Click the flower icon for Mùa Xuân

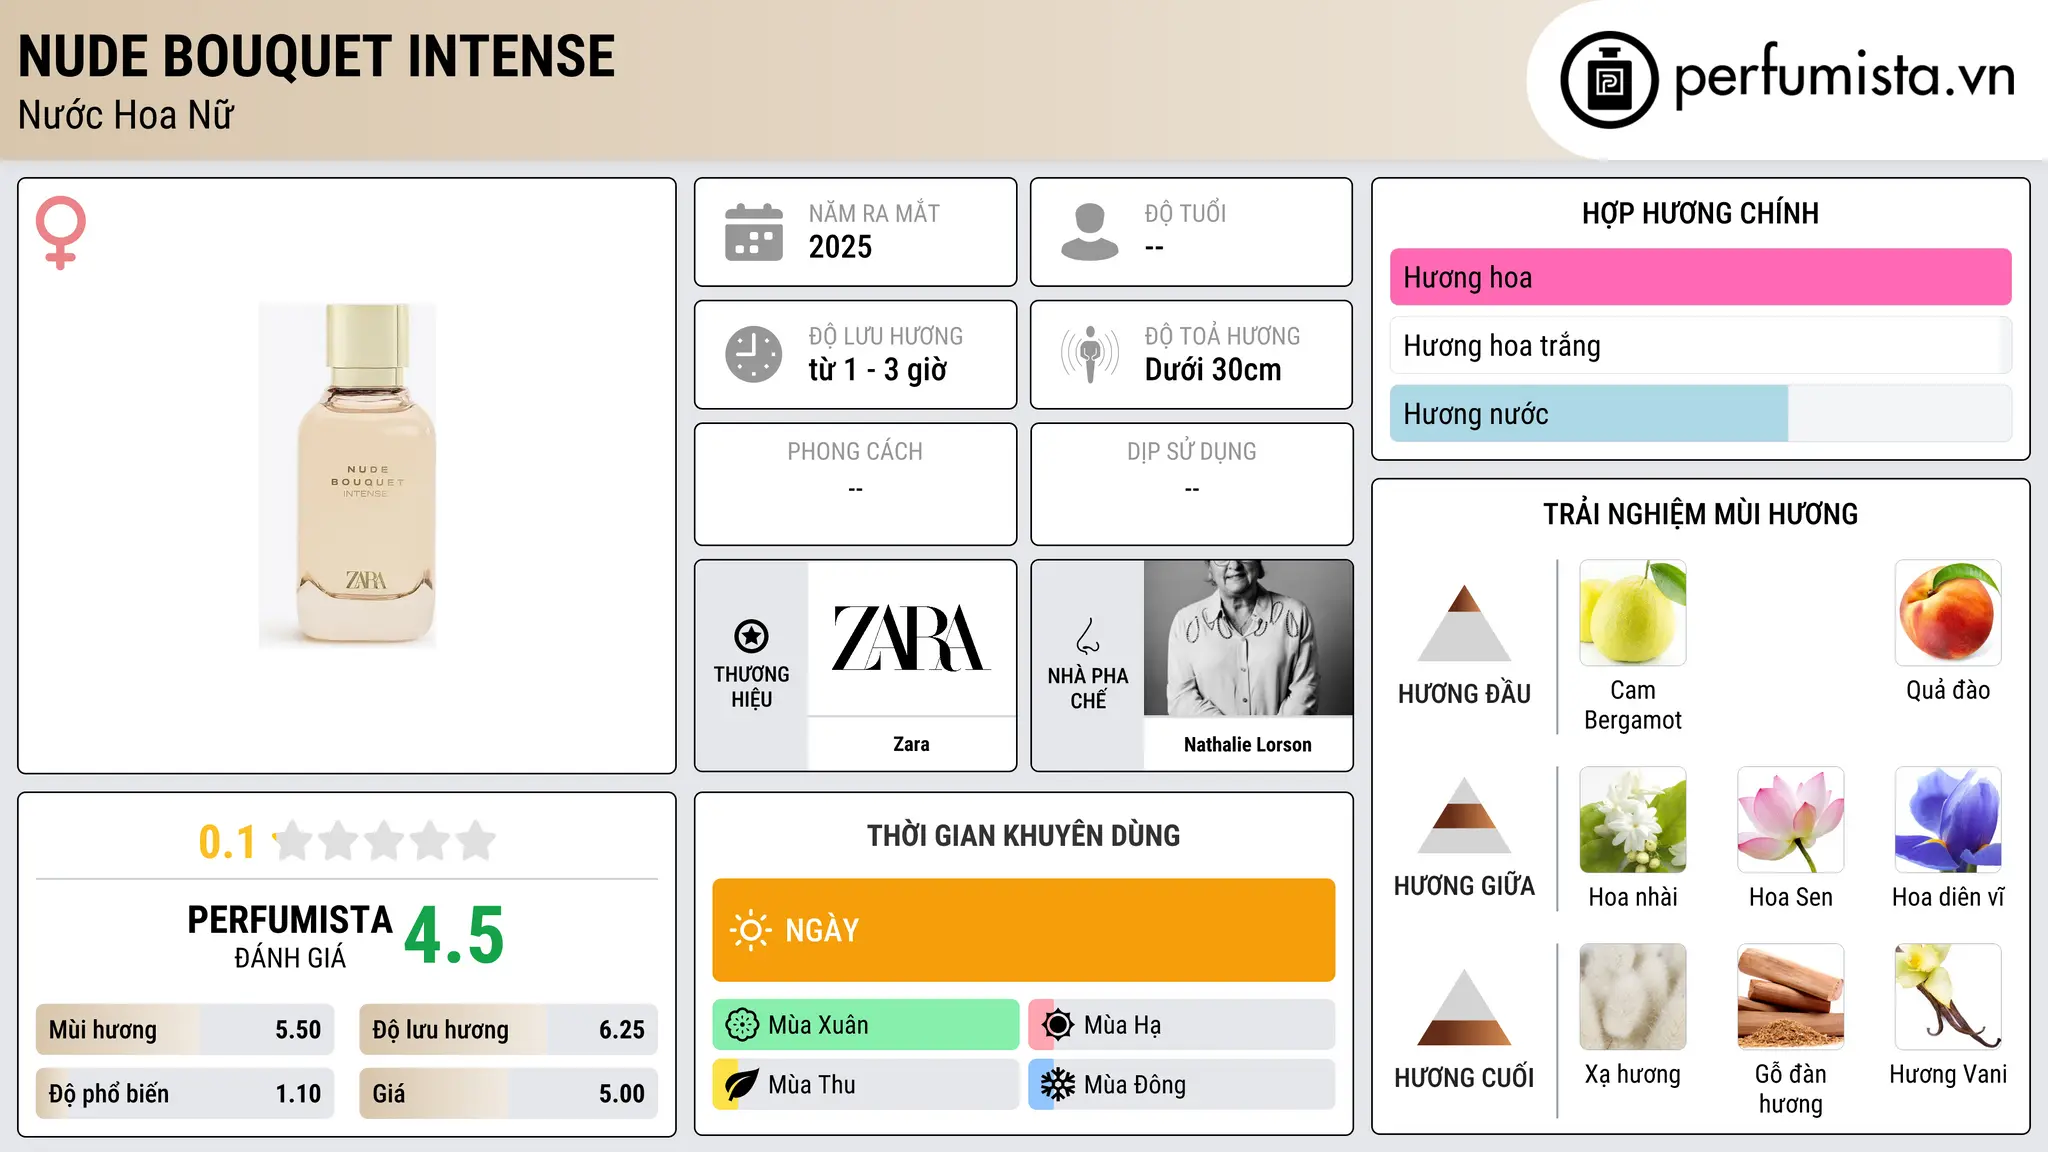coord(742,1025)
